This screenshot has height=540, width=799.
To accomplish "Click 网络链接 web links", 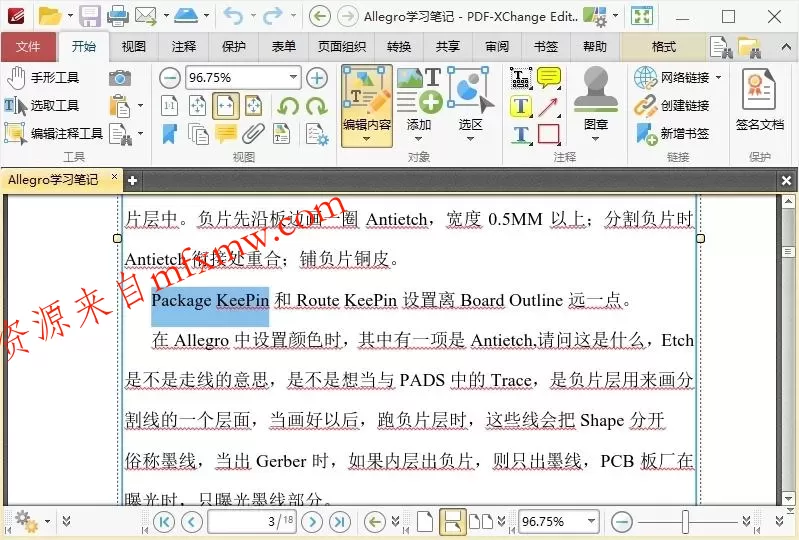I will tap(672, 77).
